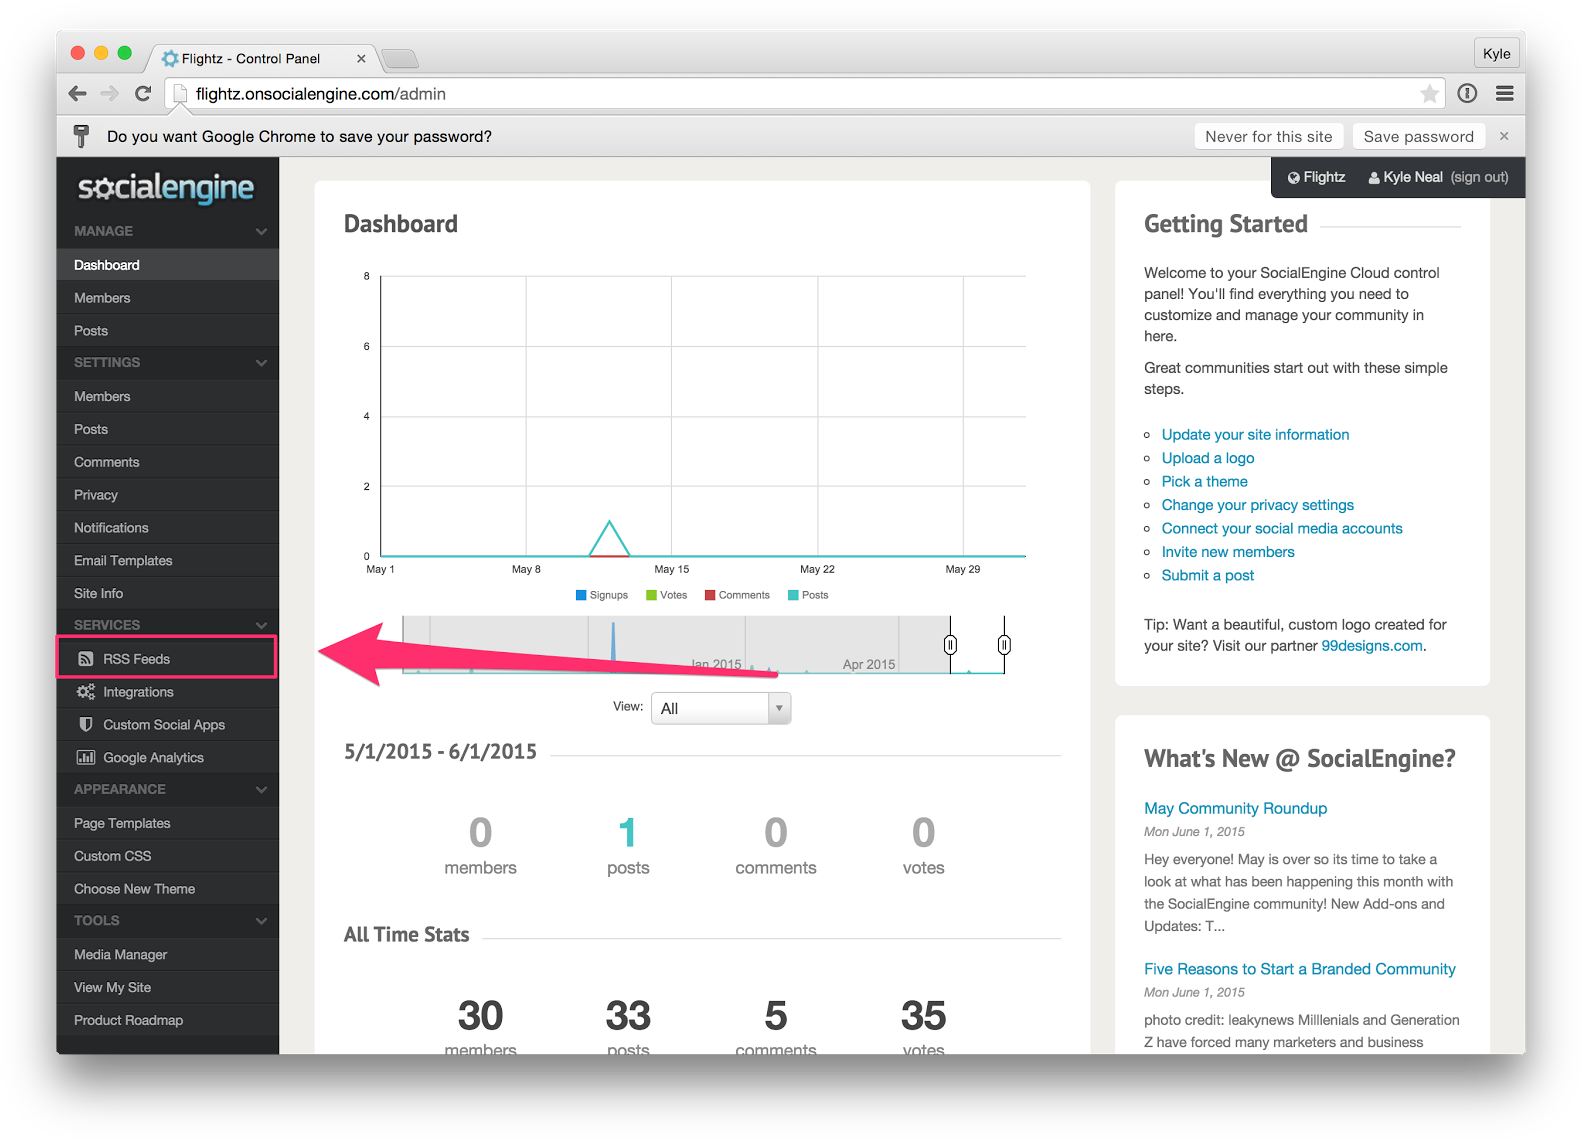Dismiss the save password bar
Viewport: 1581px width, 1140px height.
click(1504, 136)
